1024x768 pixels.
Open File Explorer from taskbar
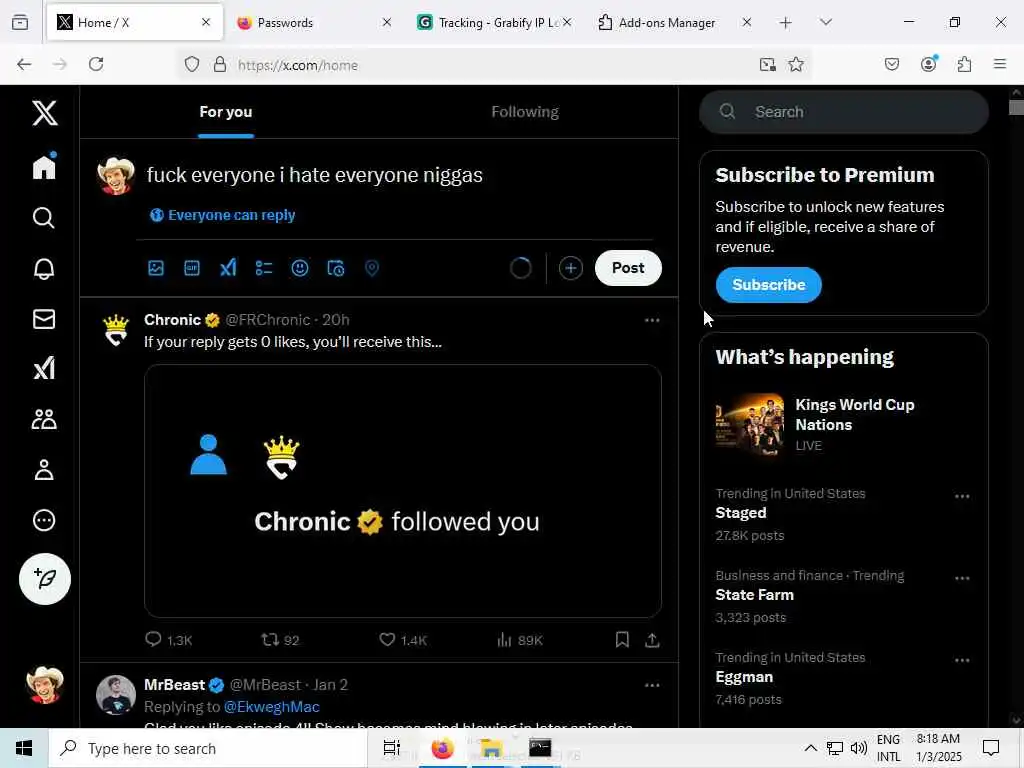(x=491, y=748)
